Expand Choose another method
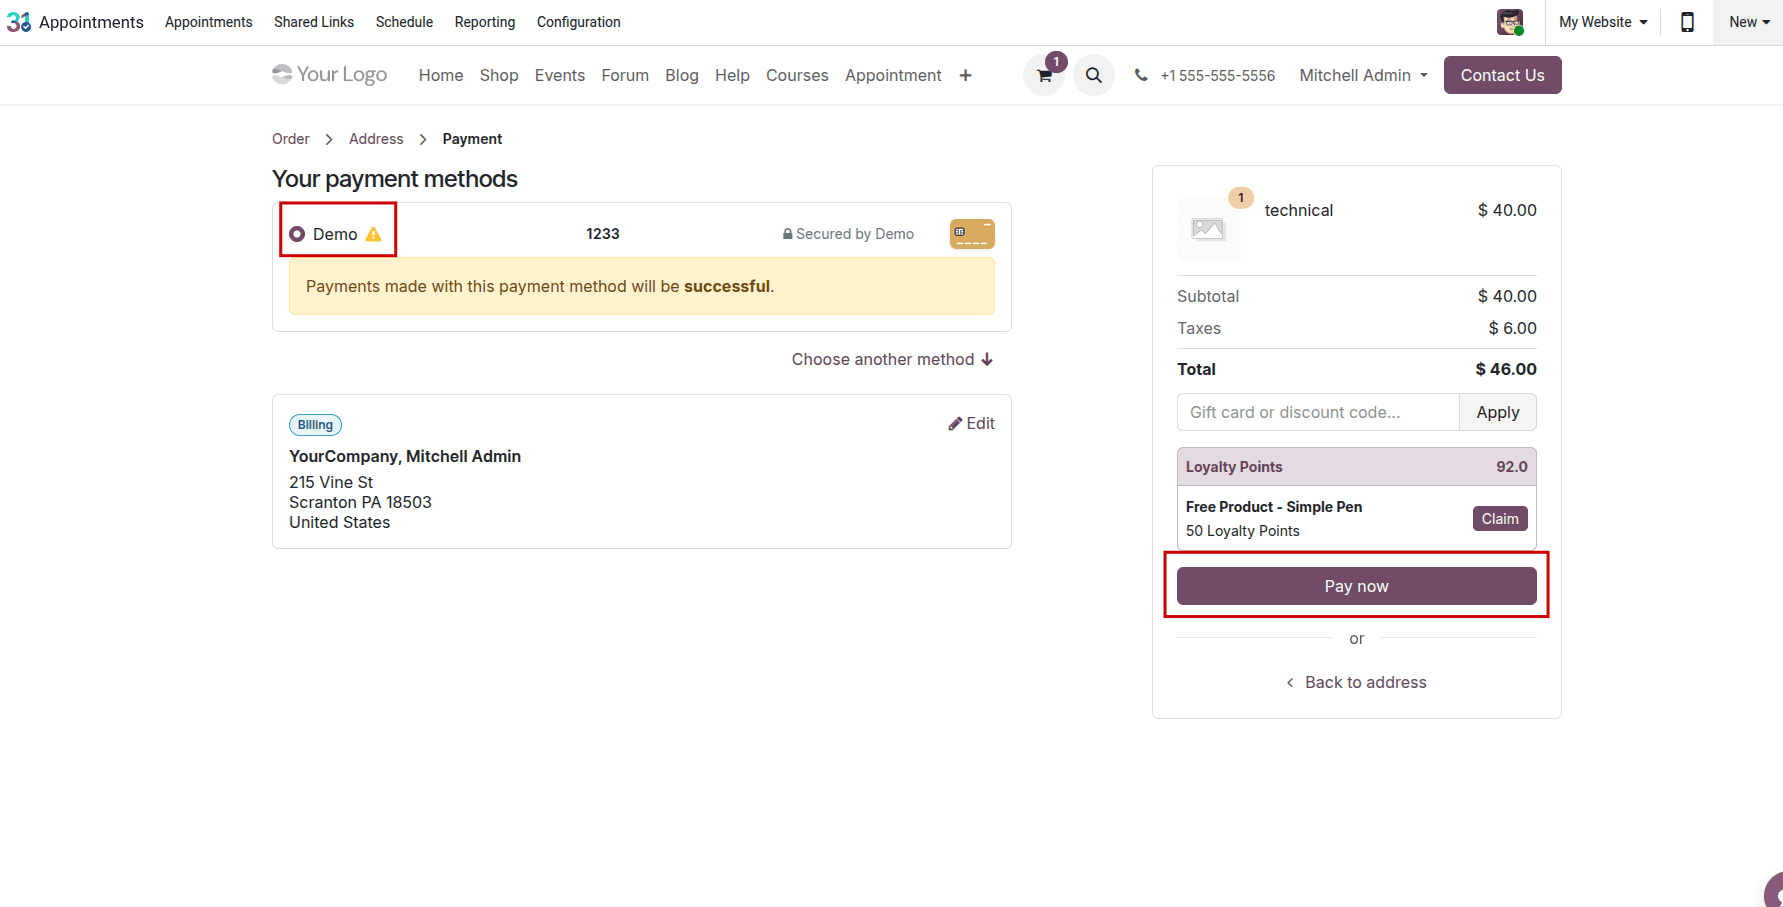 coord(892,359)
